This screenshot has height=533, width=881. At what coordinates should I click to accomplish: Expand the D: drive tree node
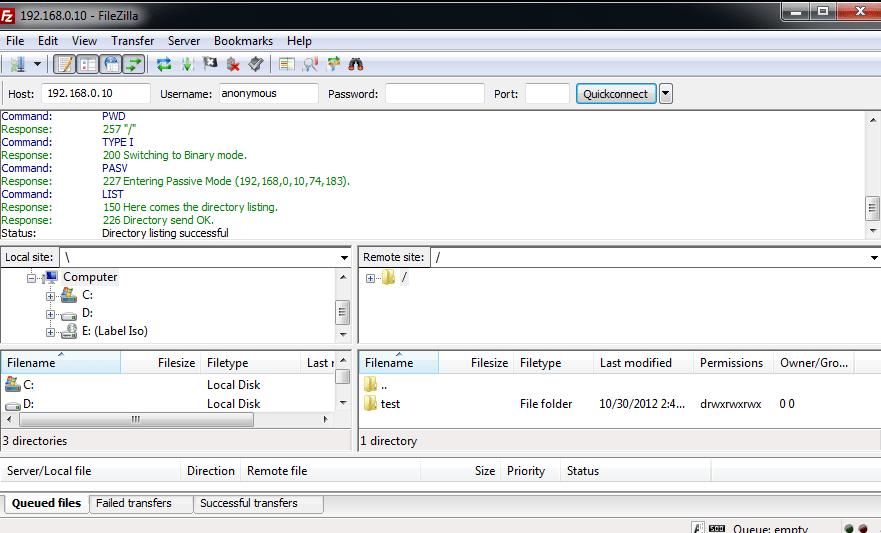pos(50,315)
